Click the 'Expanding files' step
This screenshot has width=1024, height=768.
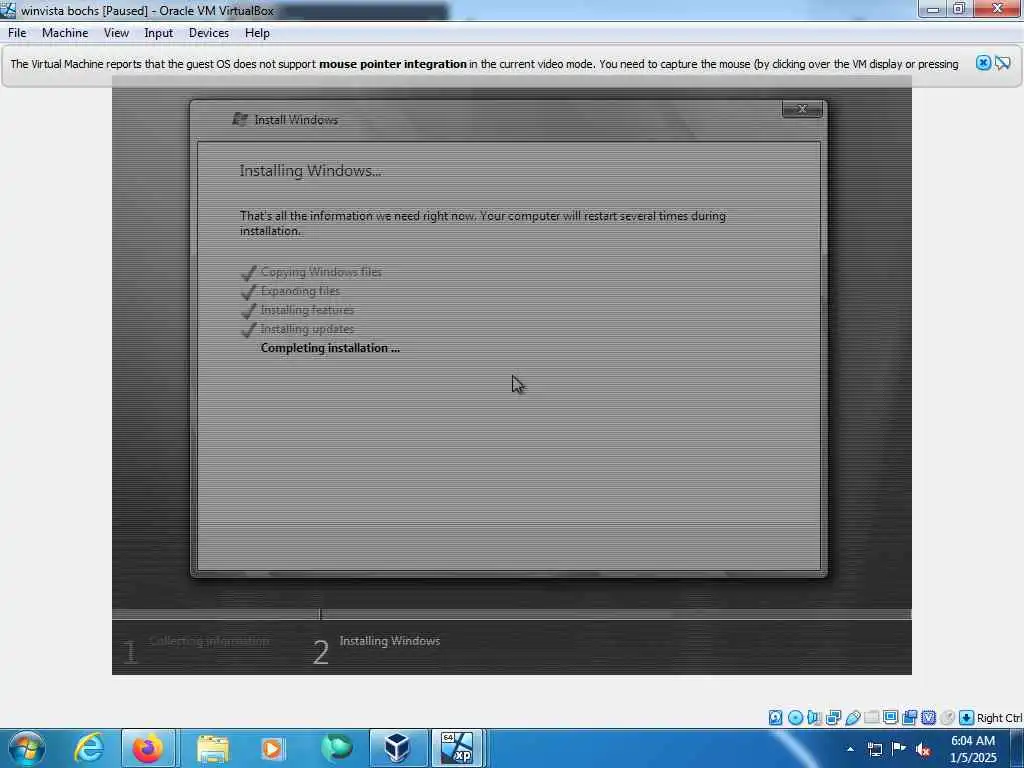(x=300, y=291)
